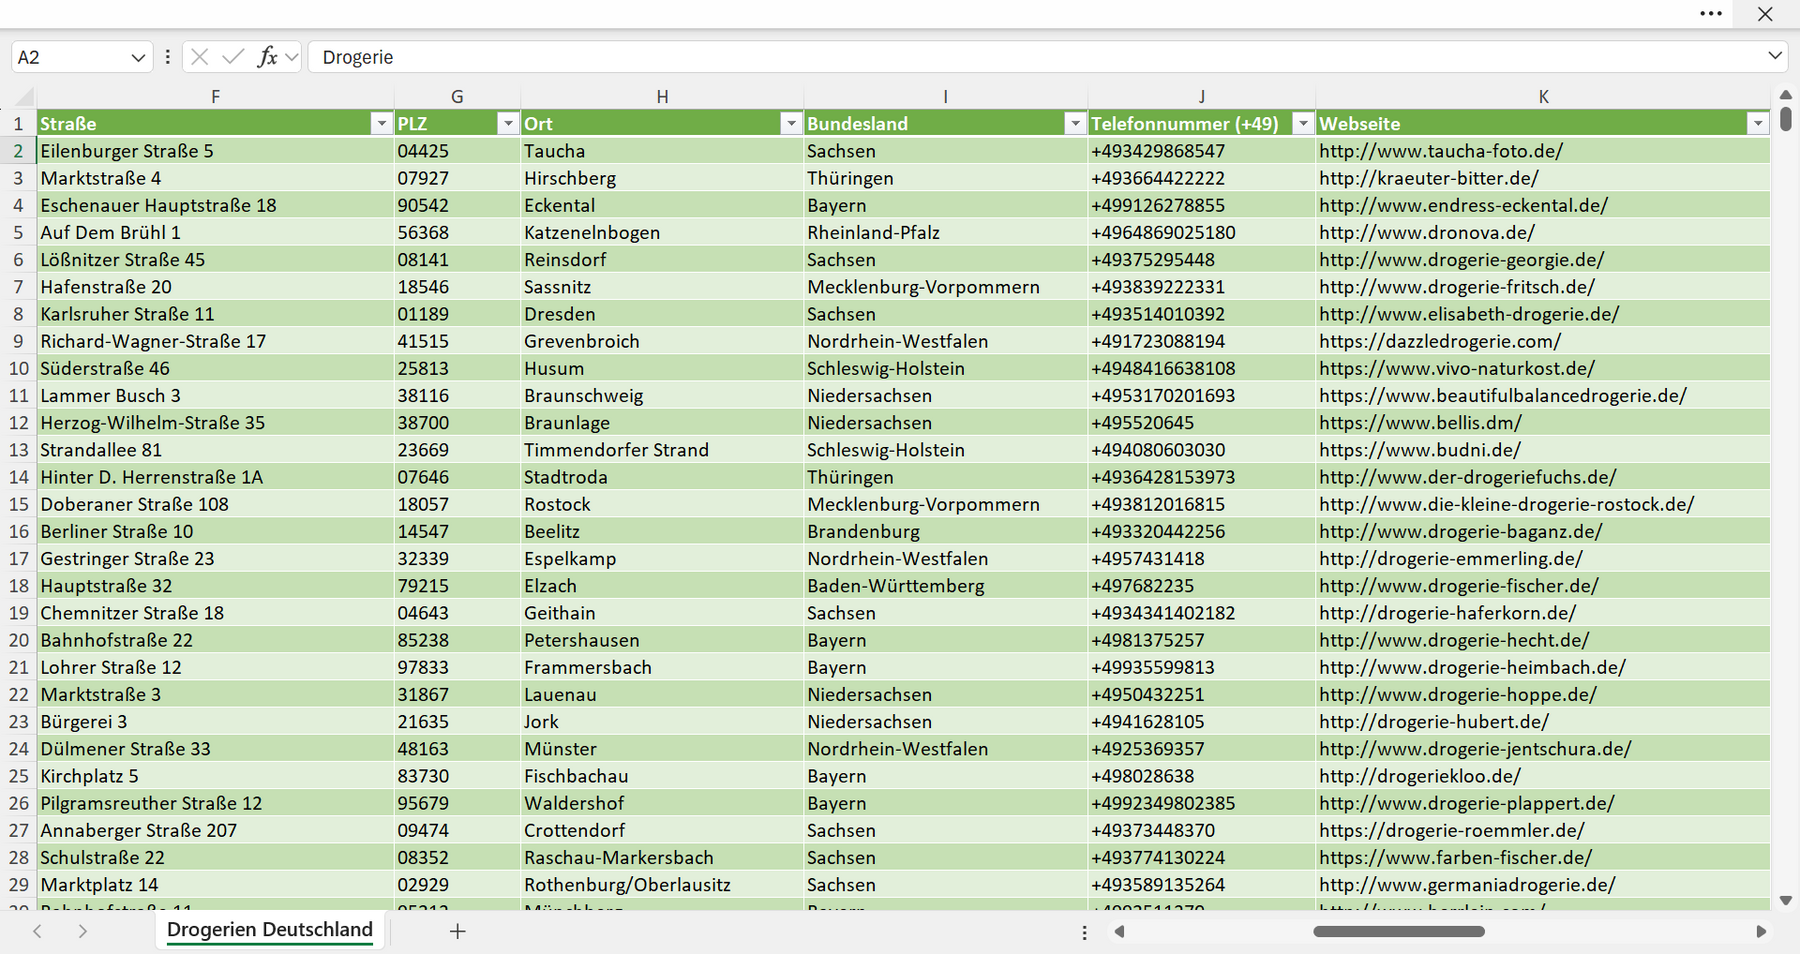Viewport: 1800px width, 954px height.
Task: Click the formula bar options dots handle
Action: click(x=167, y=57)
